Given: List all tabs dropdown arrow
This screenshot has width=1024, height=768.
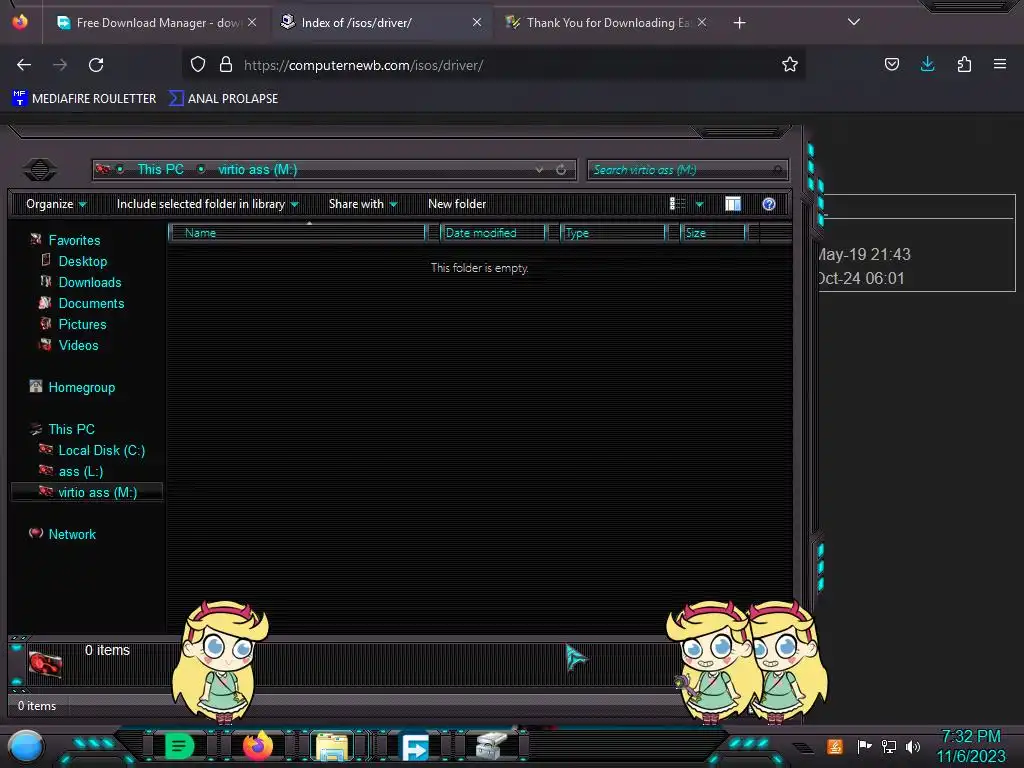Looking at the screenshot, I should click(853, 22).
